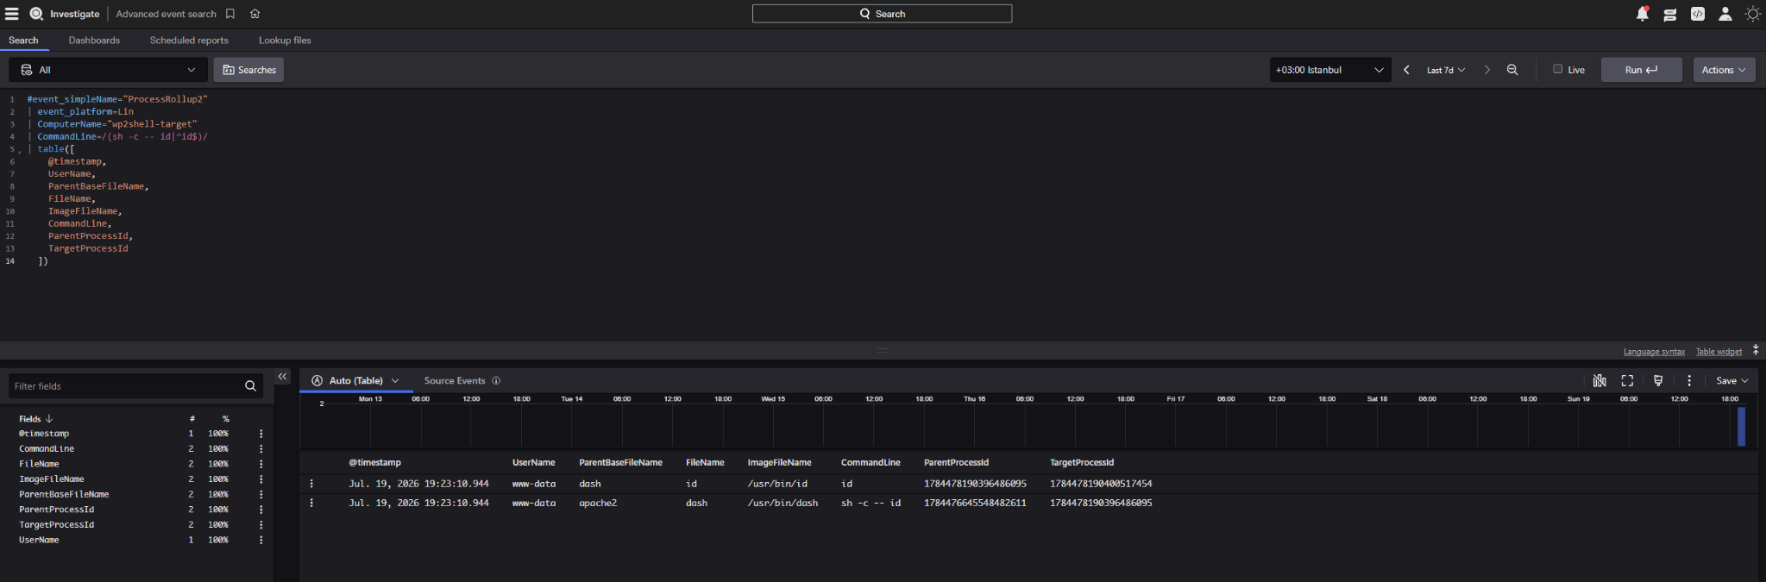
Task: Switch to the Scheduled reports tab
Action: click(x=189, y=41)
